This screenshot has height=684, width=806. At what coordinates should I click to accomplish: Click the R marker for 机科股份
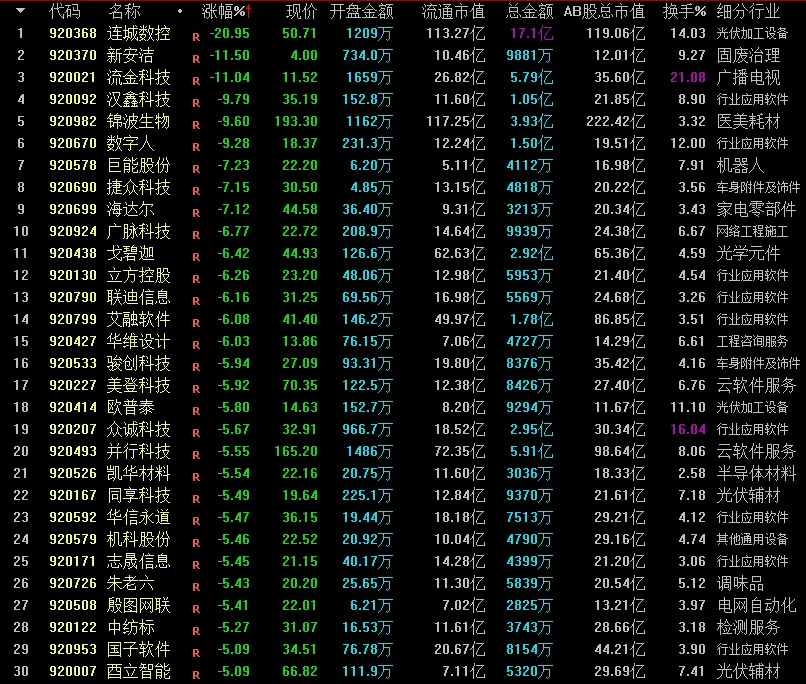pyautogui.click(x=196, y=543)
